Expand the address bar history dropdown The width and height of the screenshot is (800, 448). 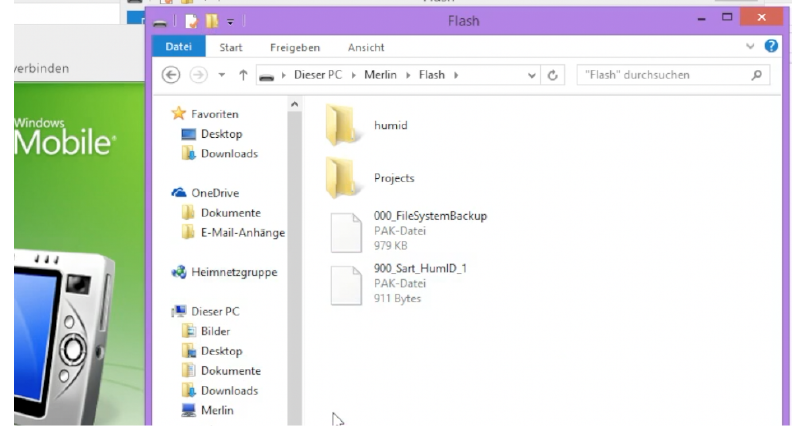coord(531,76)
